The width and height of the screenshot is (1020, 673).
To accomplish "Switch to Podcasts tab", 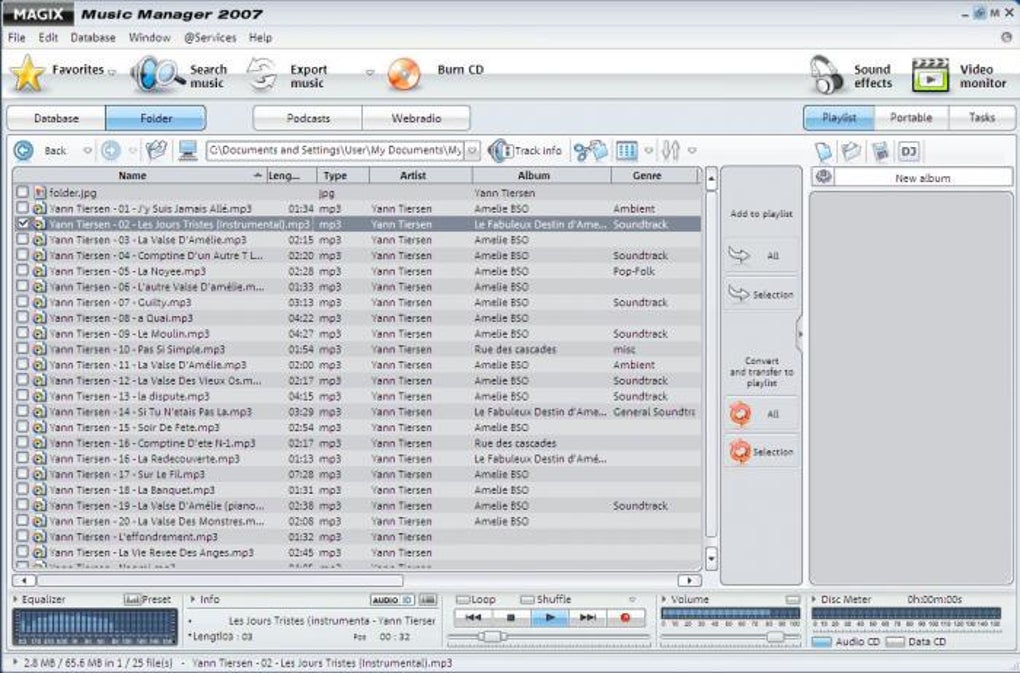I will 308,118.
